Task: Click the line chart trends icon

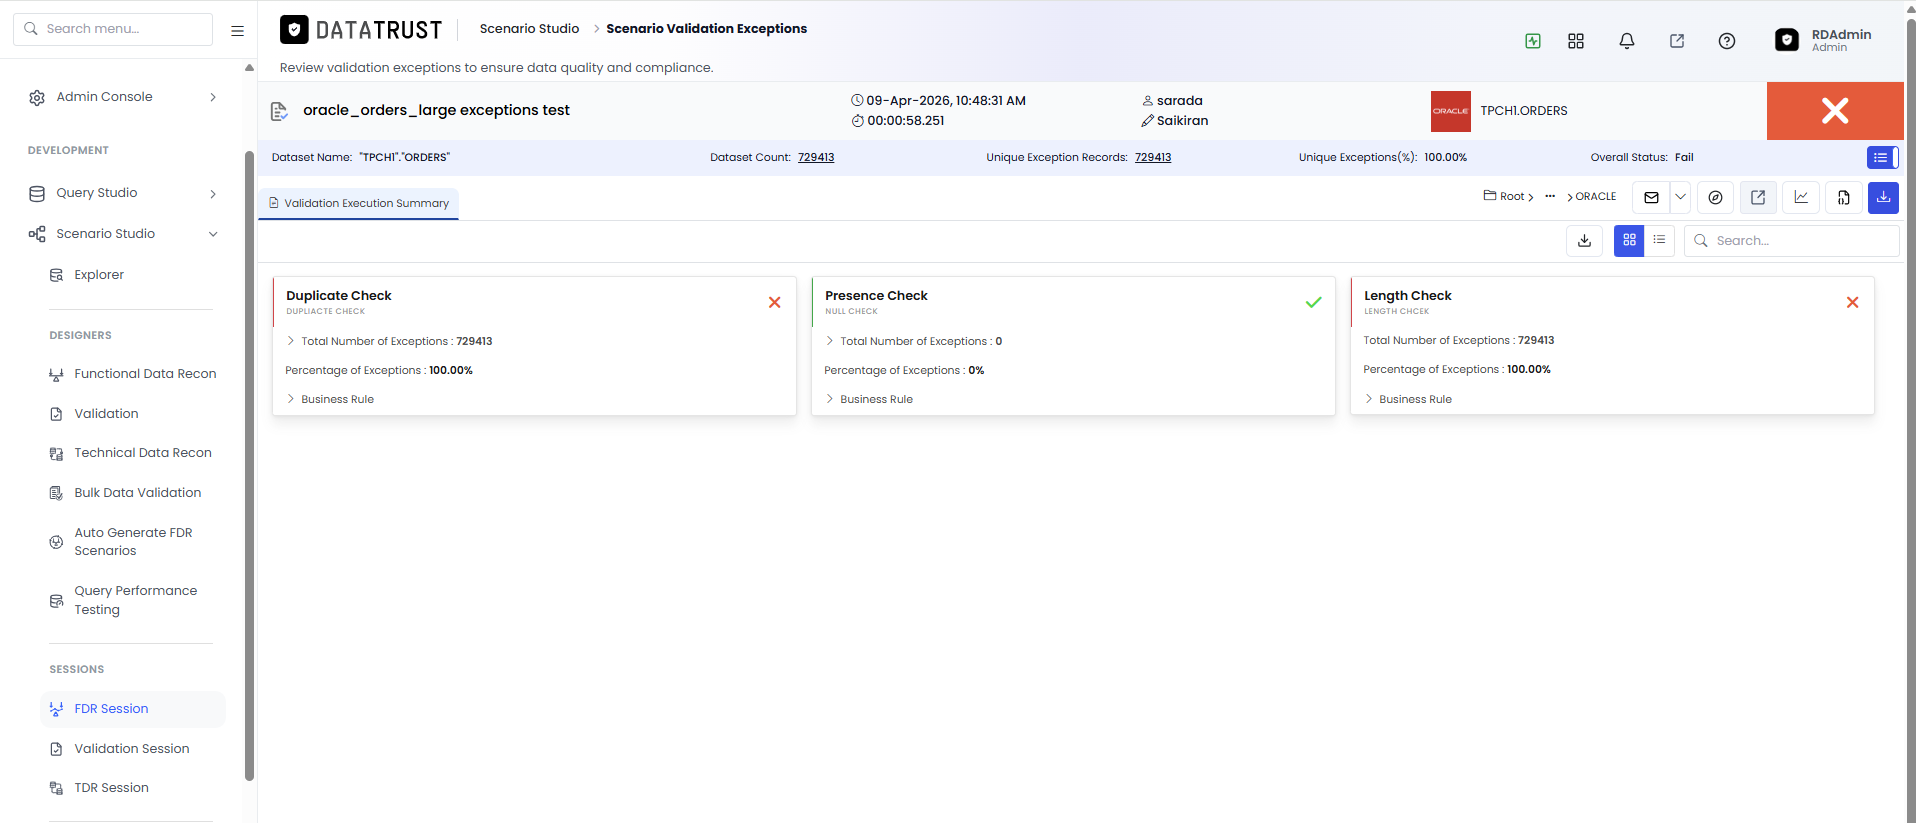Action: point(1801,197)
